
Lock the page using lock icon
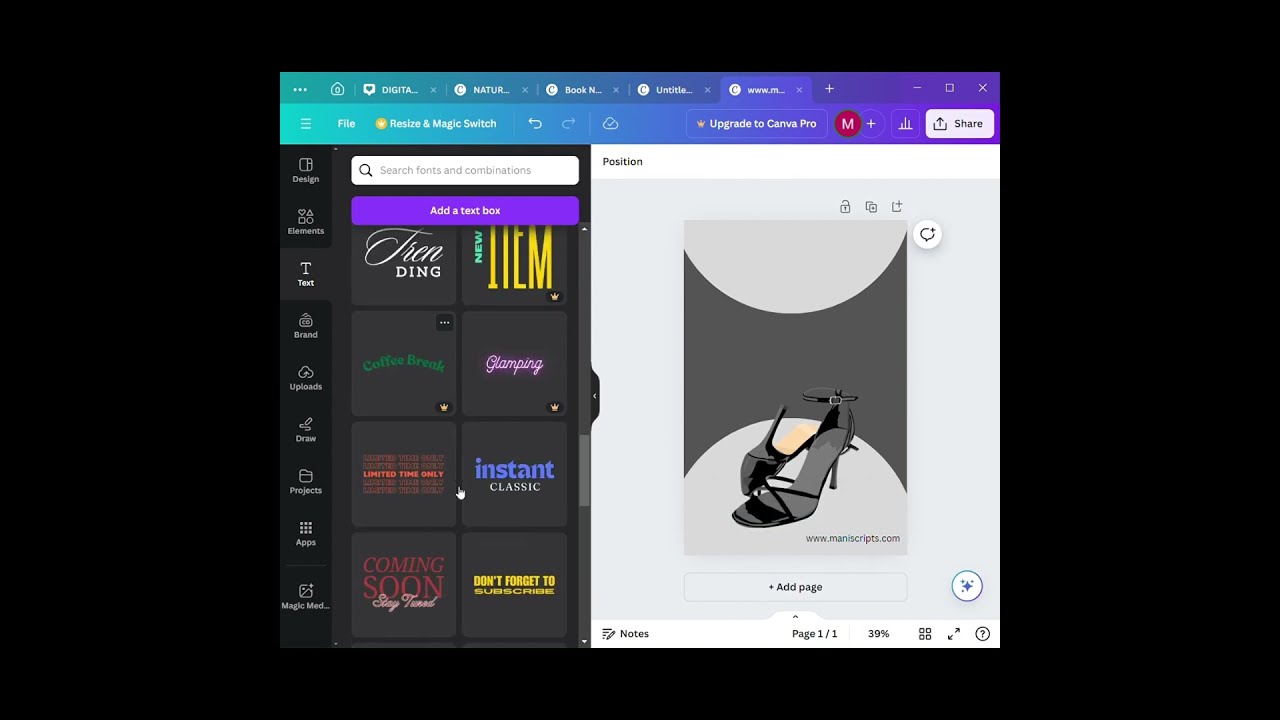[x=845, y=207]
